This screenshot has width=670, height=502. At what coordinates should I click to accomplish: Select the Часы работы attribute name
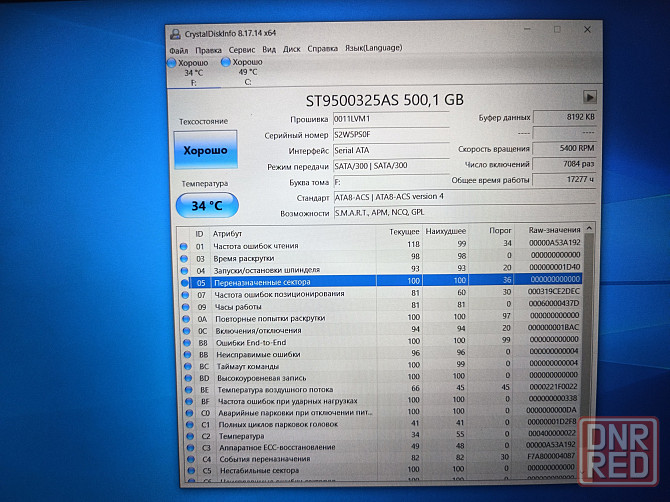pyautogui.click(x=238, y=307)
